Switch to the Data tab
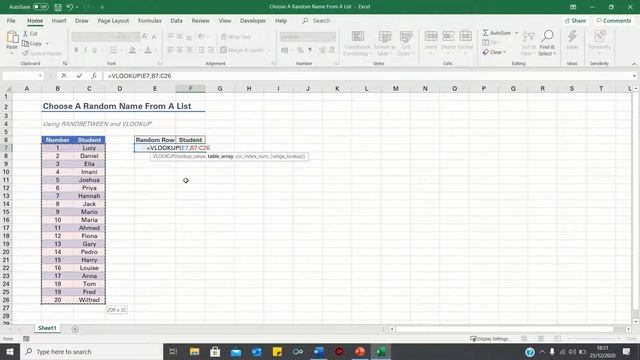Viewport: 640px width, 360px height. 176,20
